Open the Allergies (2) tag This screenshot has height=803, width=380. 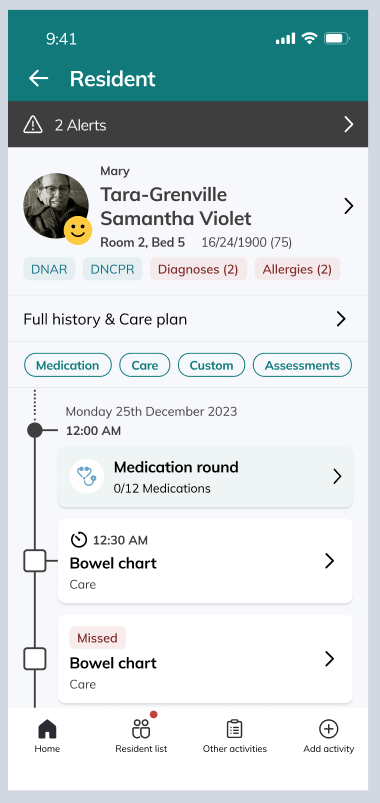tap(298, 269)
